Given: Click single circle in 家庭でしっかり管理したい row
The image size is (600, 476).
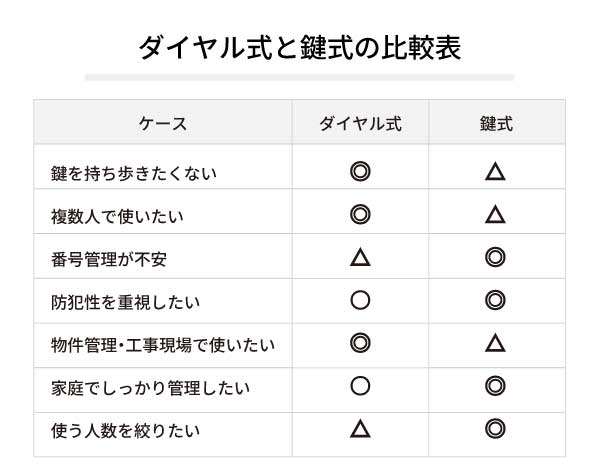Looking at the screenshot, I should click(x=361, y=386).
